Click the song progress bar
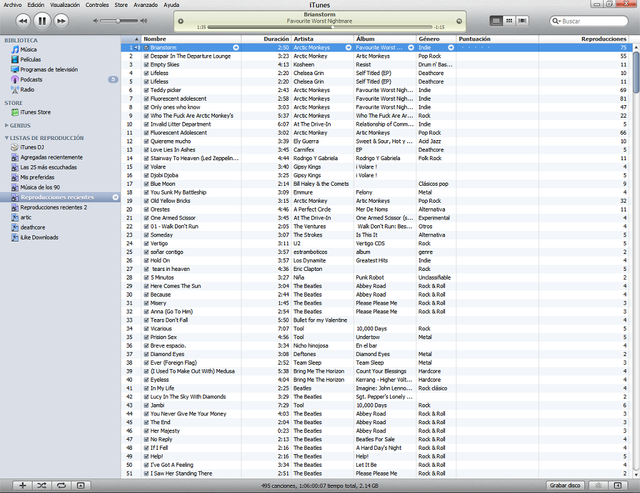 [x=320, y=27]
